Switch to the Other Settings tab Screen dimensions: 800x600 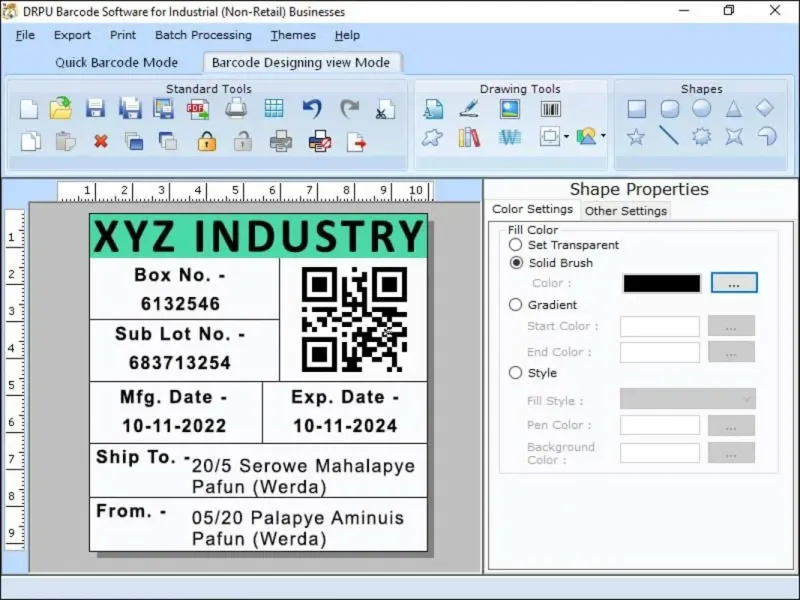(x=625, y=211)
